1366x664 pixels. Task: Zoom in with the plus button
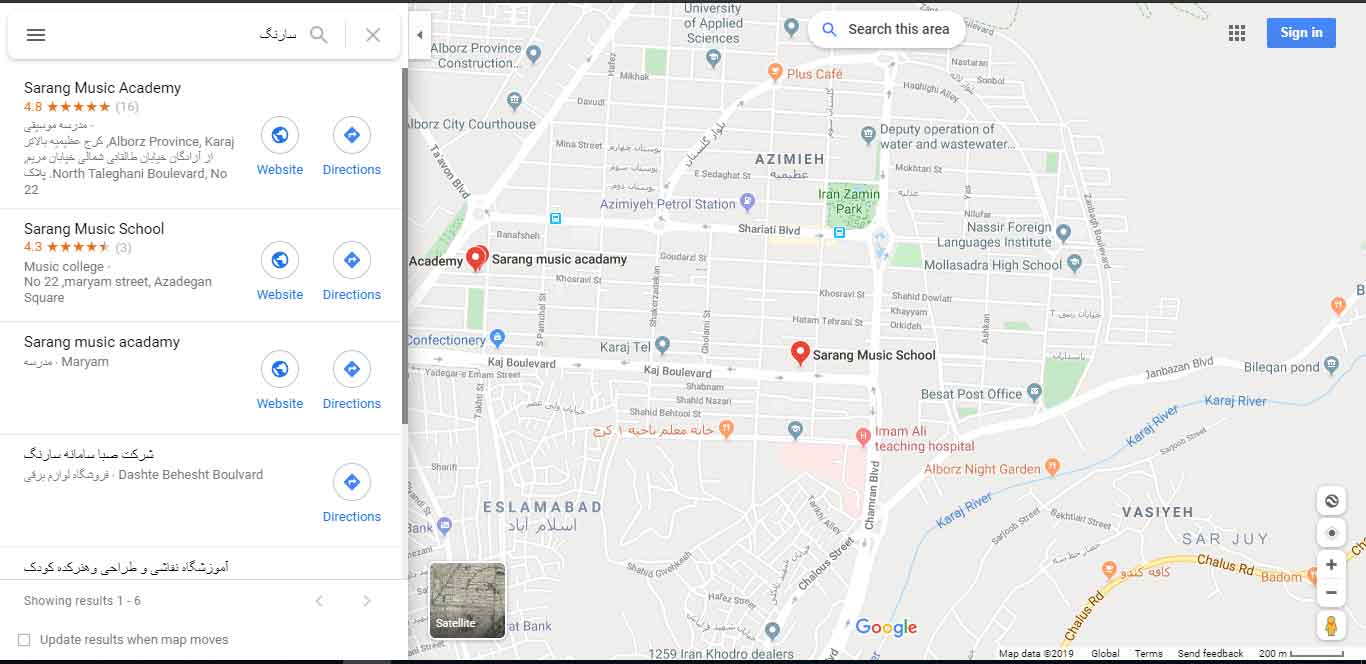point(1331,565)
